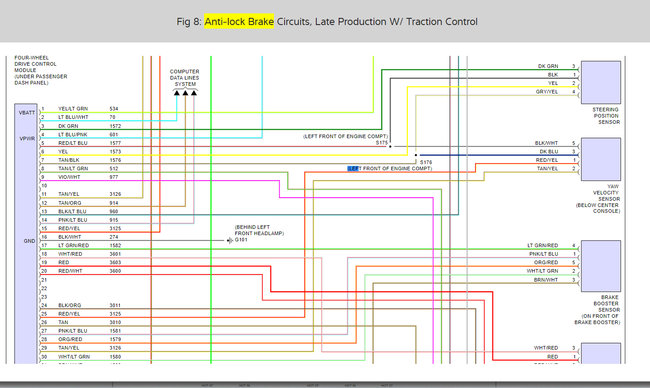Click the VBATT label on the module
The height and width of the screenshot is (388, 650).
pyautogui.click(x=27, y=113)
